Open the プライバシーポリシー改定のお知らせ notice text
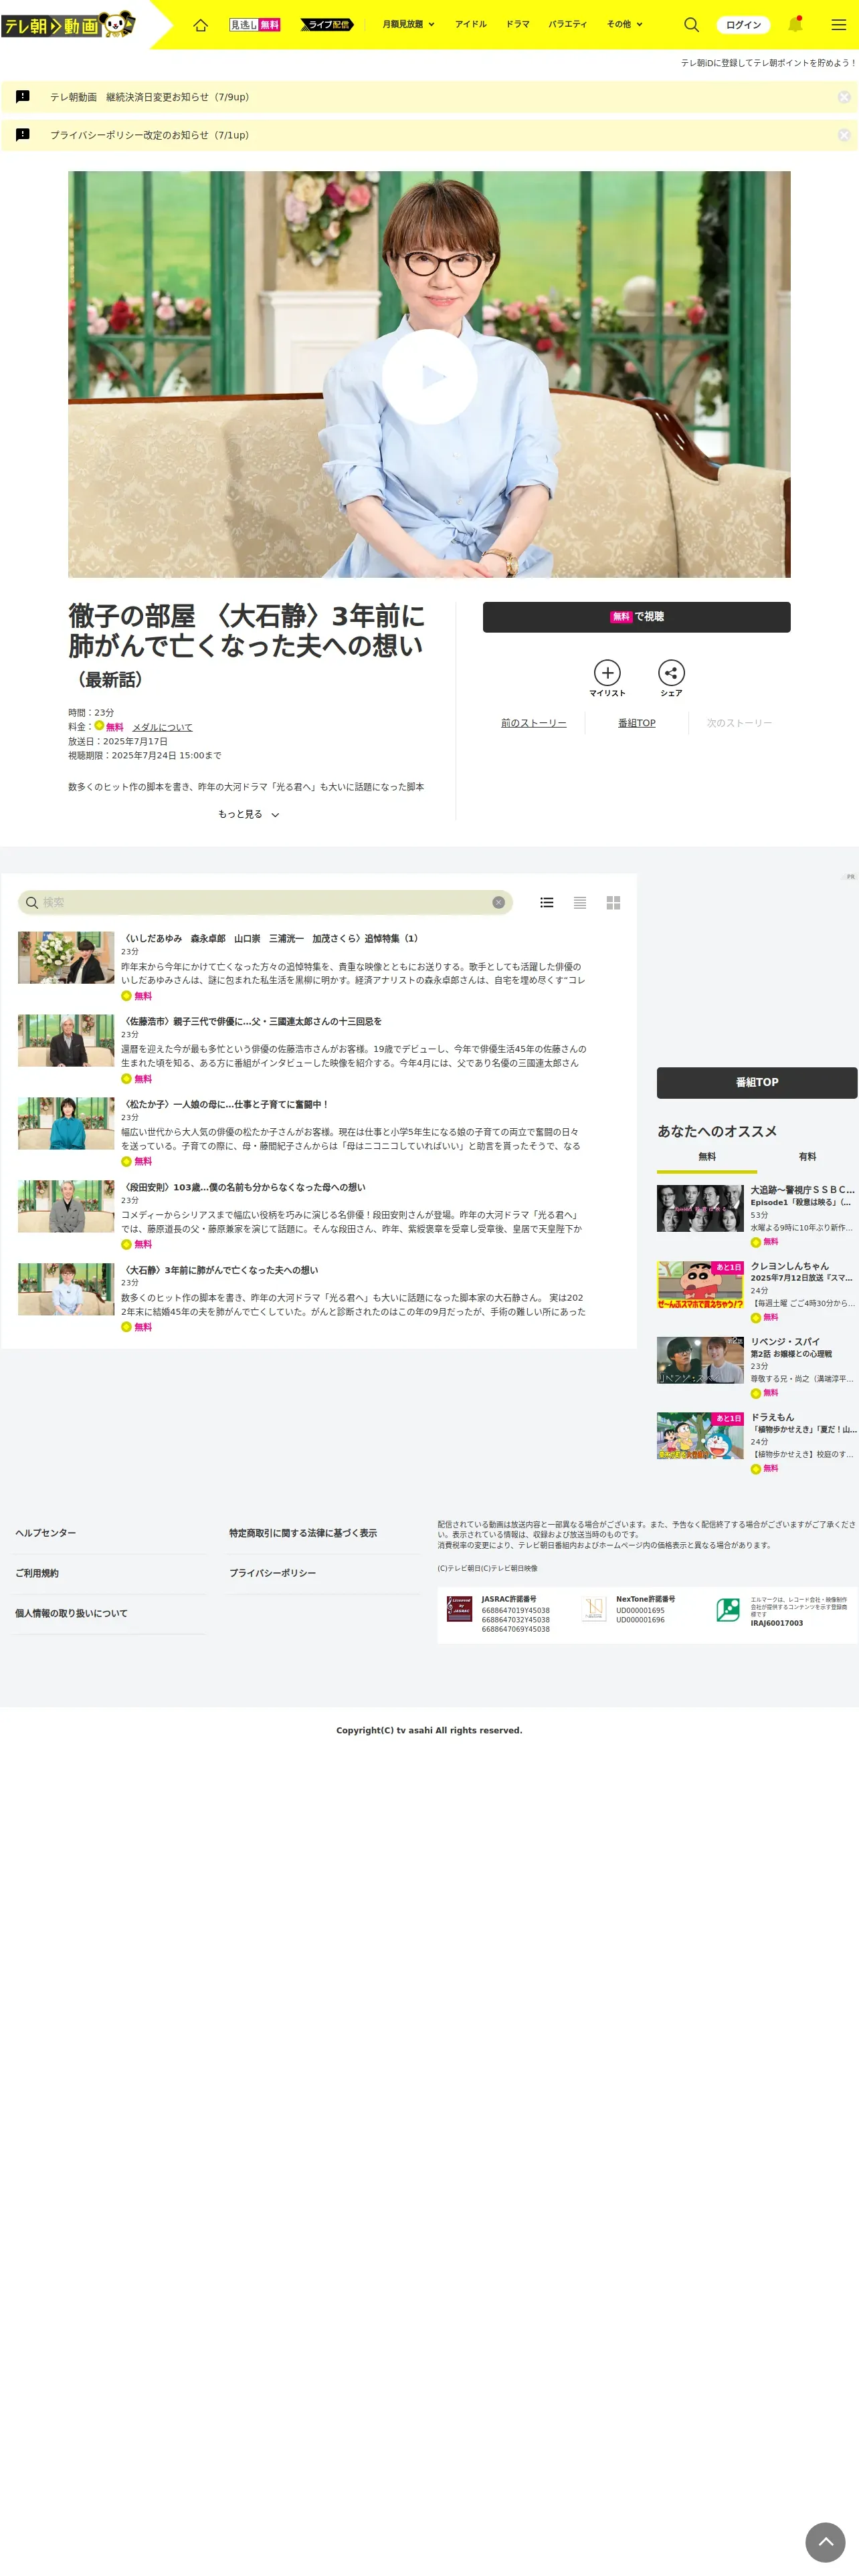 [150, 135]
